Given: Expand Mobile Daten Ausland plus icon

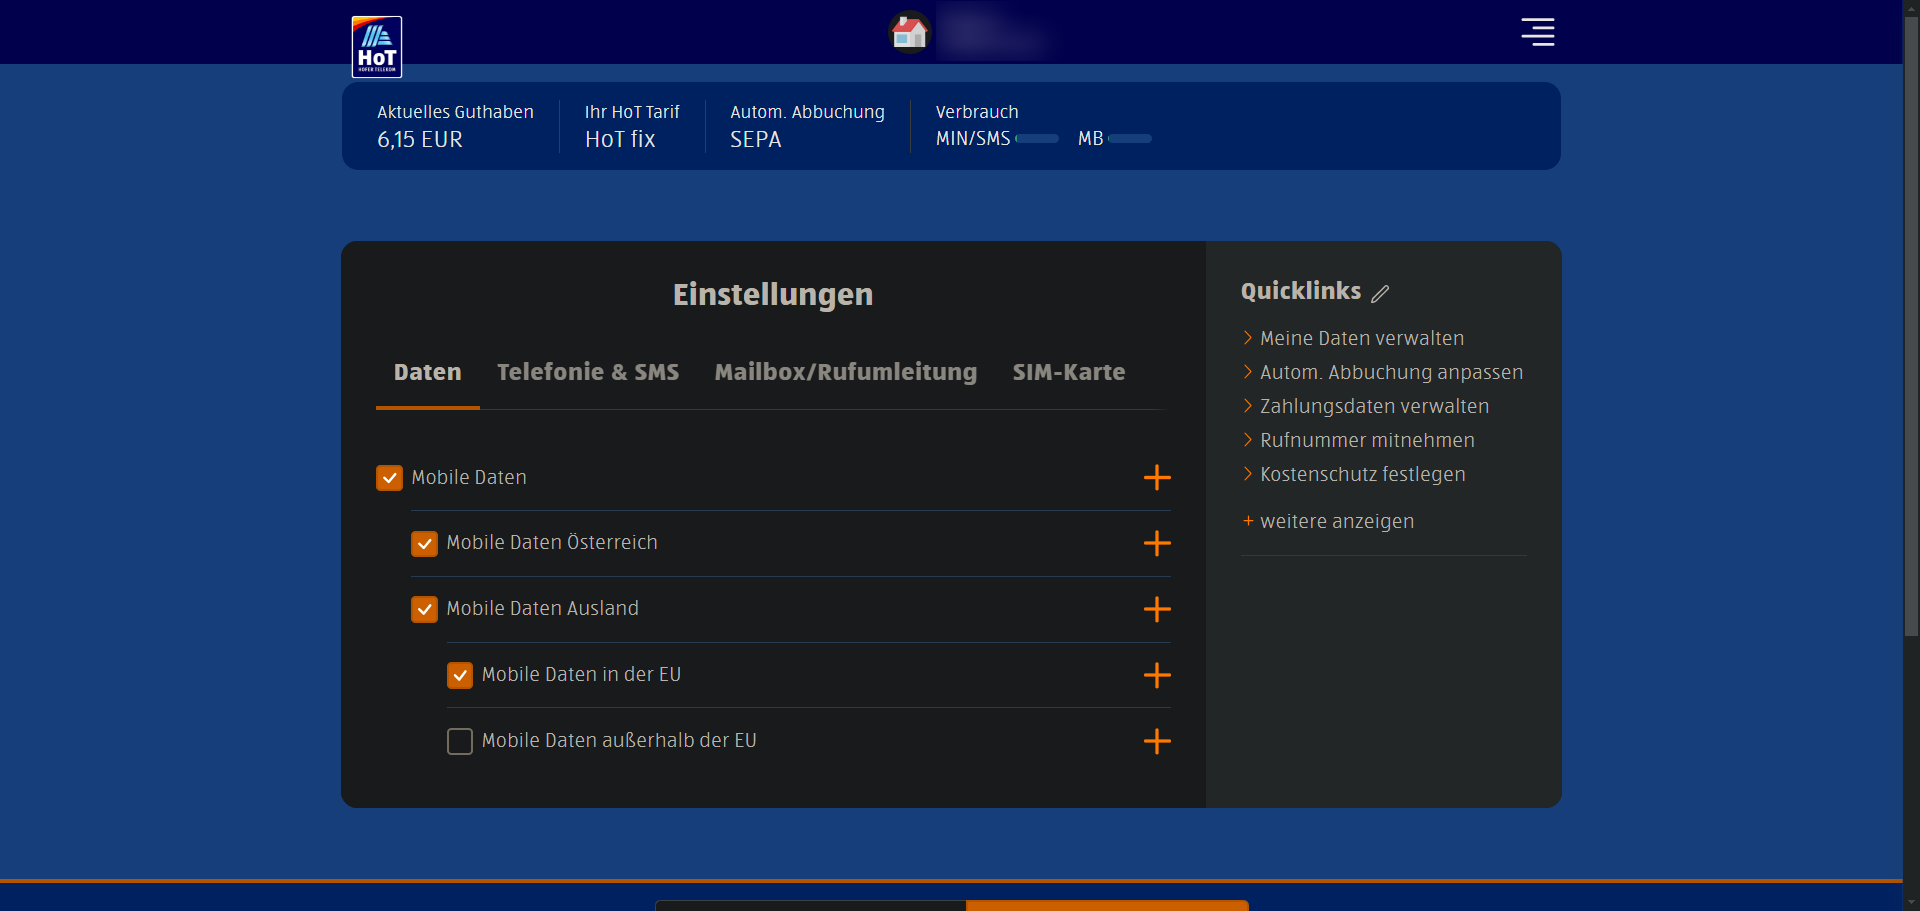Looking at the screenshot, I should pos(1157,609).
